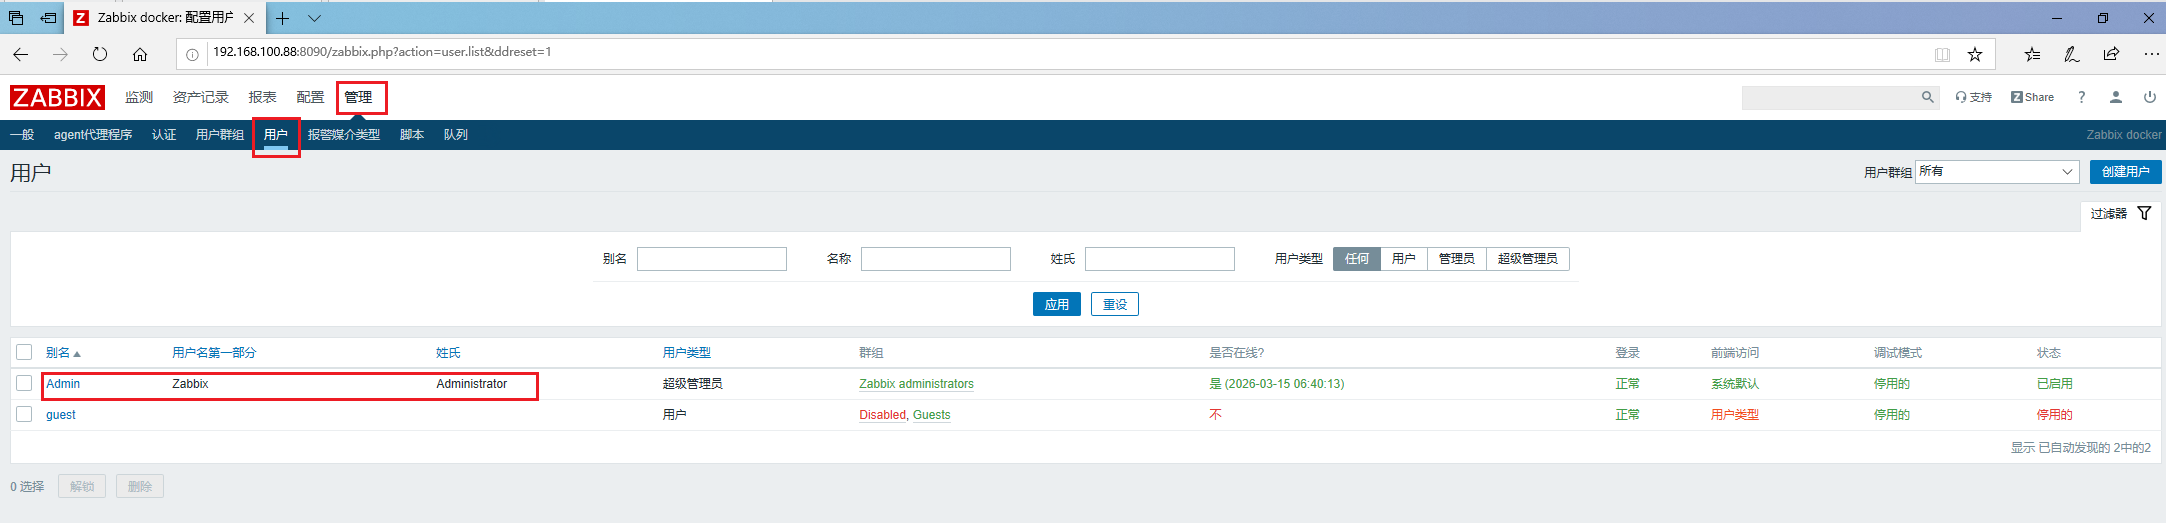Image resolution: width=2166 pixels, height=523 pixels.
Task: Open the 配置 configuration menu
Action: tap(311, 97)
